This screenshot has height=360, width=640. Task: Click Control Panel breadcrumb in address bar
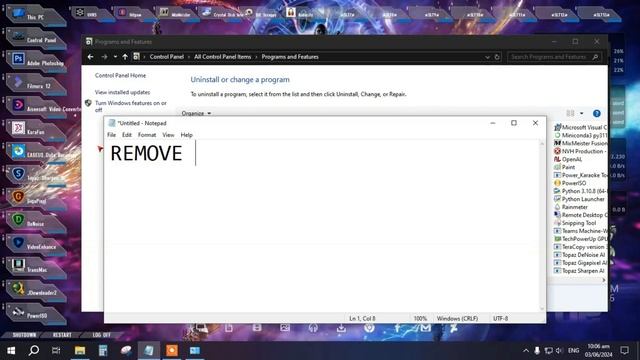click(x=167, y=57)
